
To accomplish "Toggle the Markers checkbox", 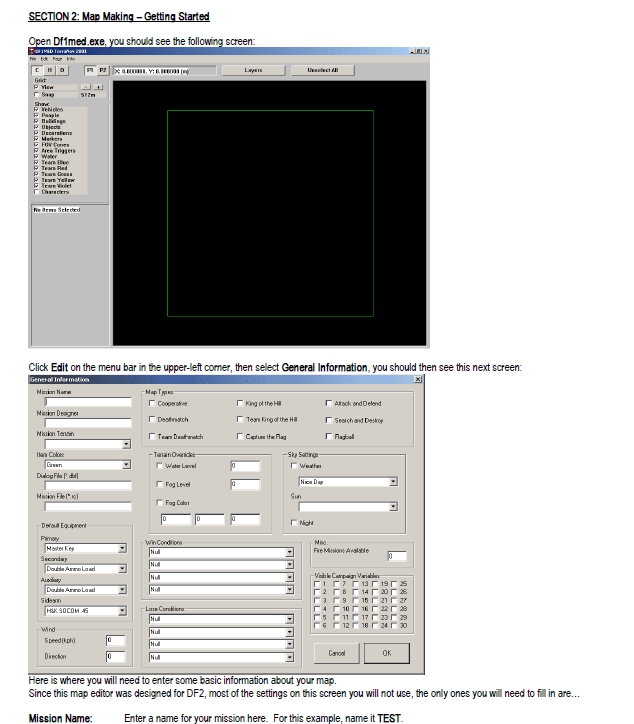I will (36, 139).
